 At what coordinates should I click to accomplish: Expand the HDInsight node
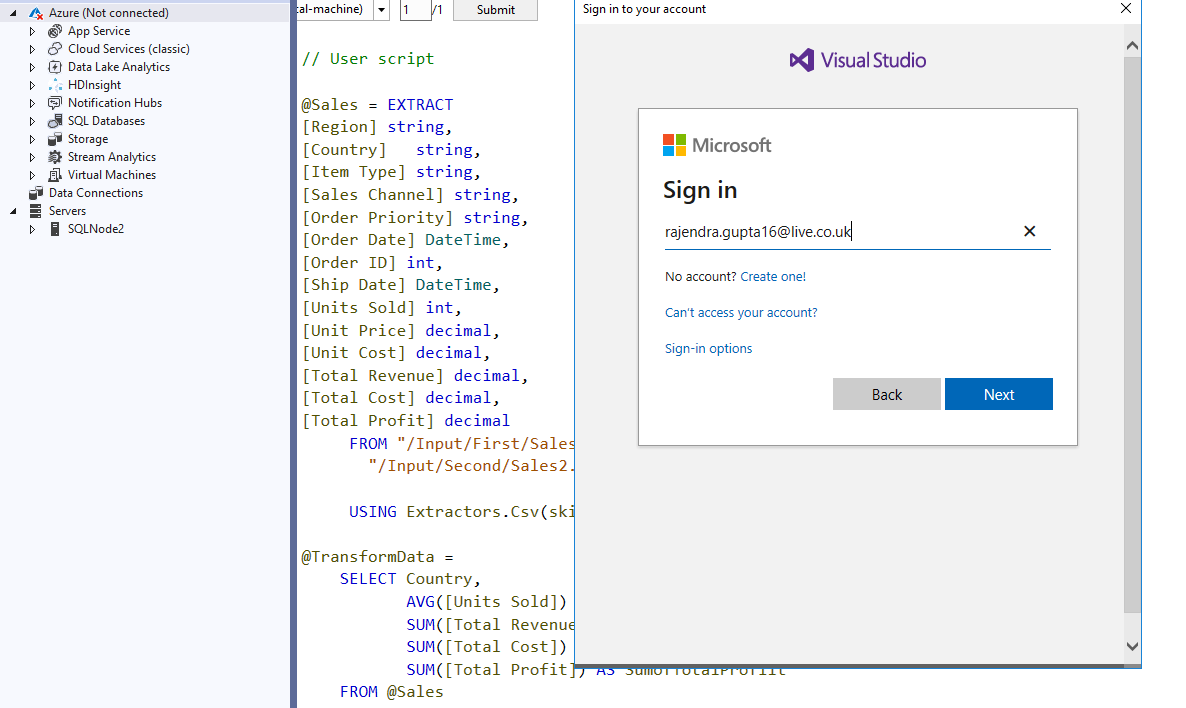(x=32, y=85)
